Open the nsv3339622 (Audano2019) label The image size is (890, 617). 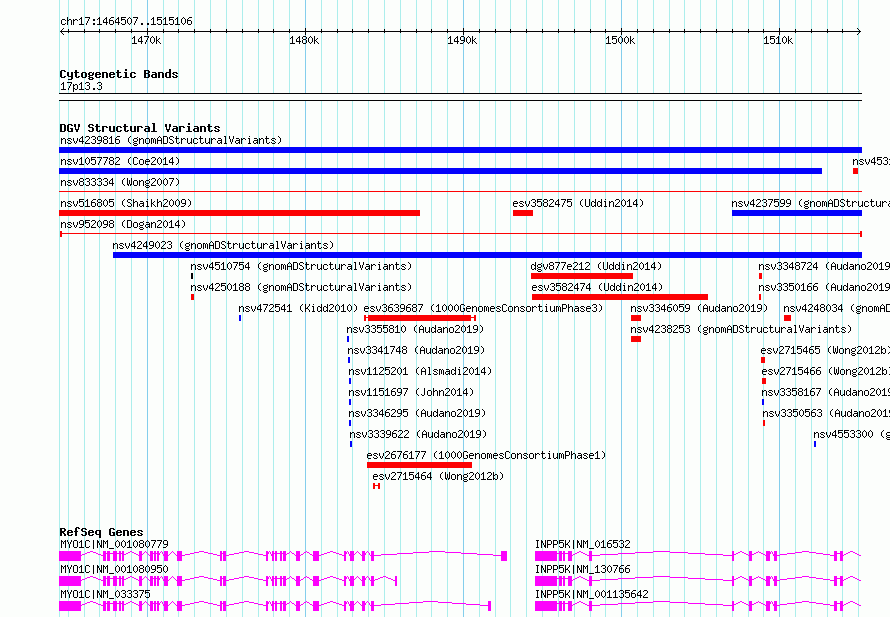click(x=418, y=434)
